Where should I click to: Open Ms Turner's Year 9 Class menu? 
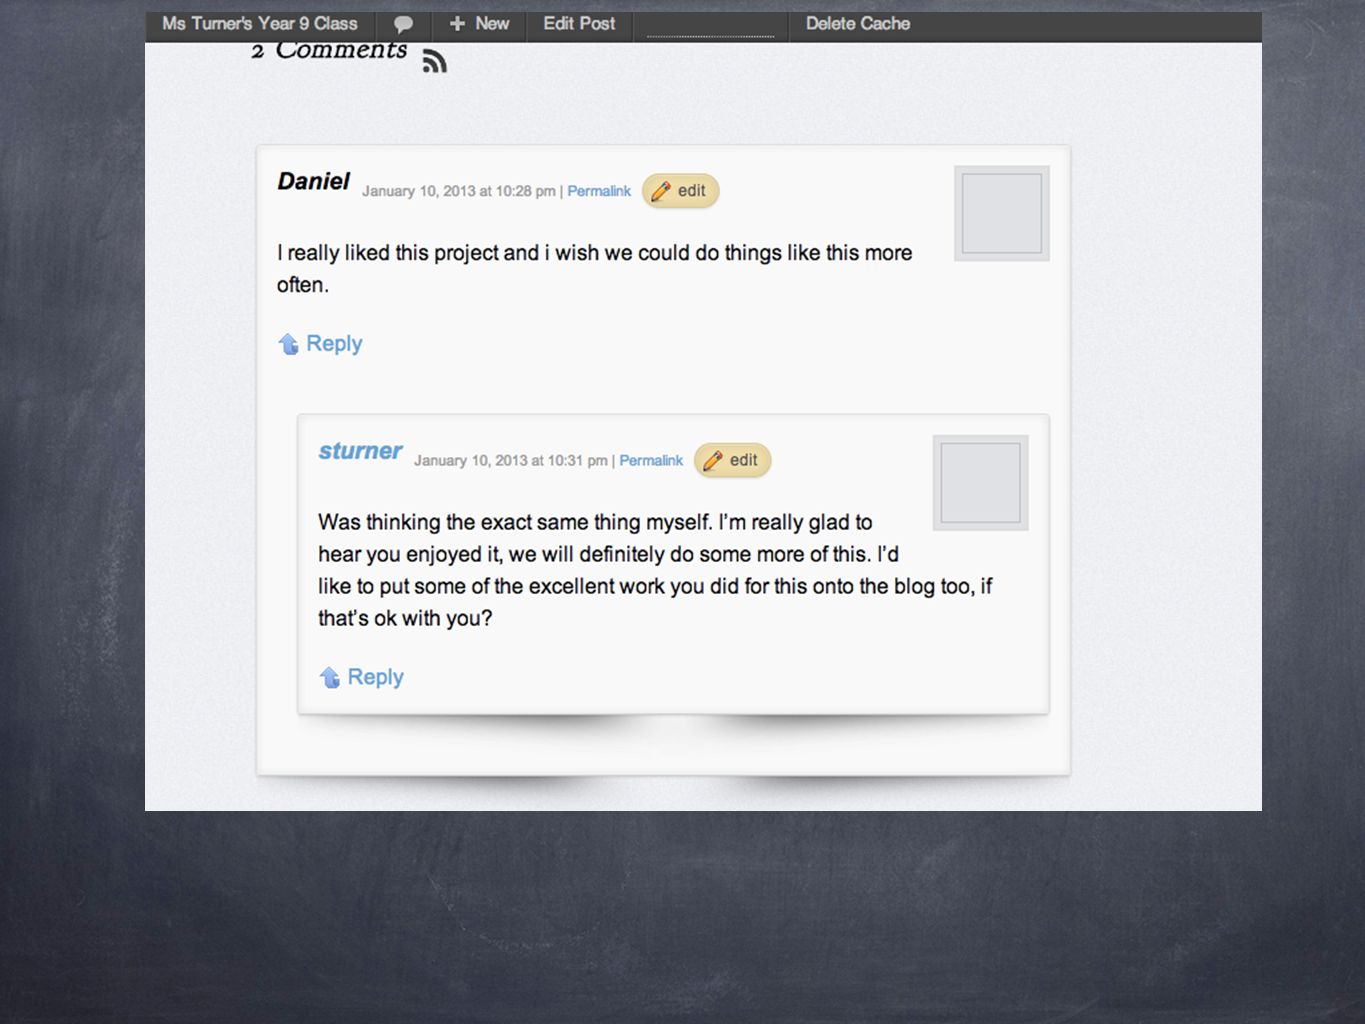coord(259,23)
